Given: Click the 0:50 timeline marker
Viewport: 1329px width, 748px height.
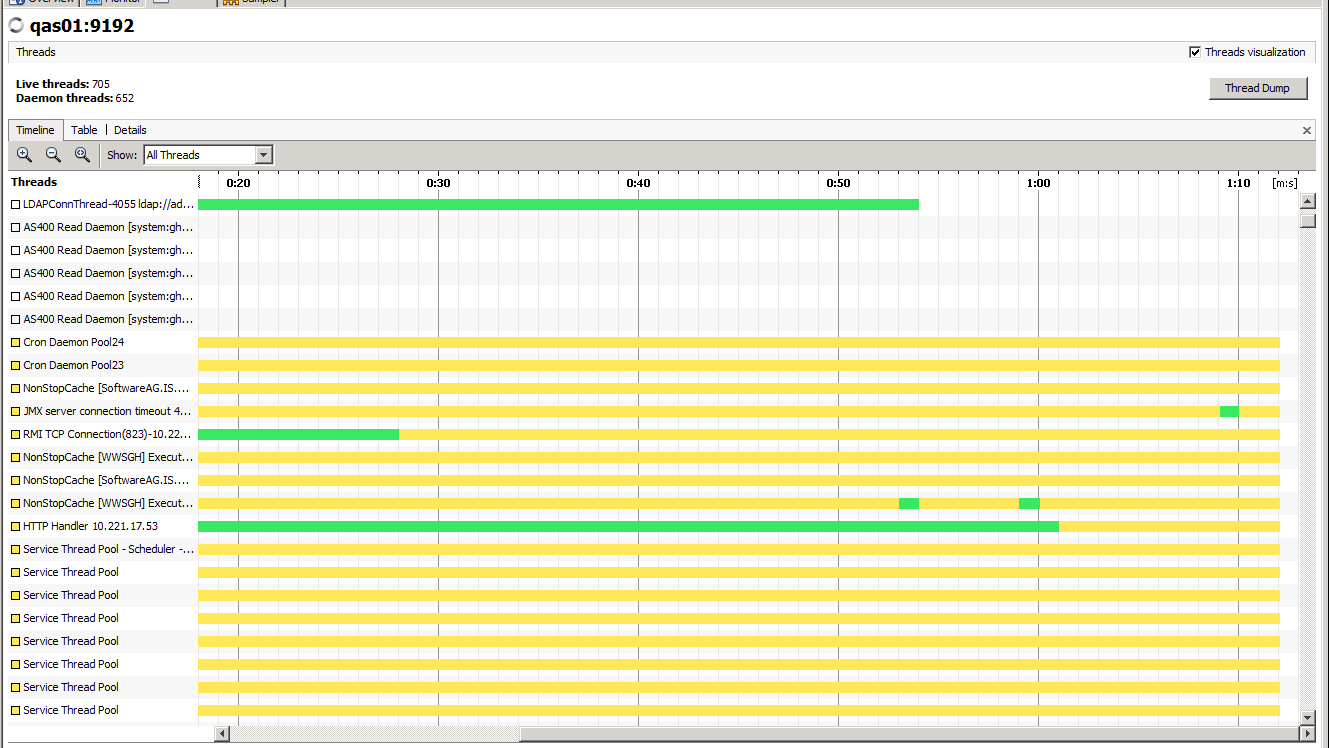Looking at the screenshot, I should tap(838, 183).
